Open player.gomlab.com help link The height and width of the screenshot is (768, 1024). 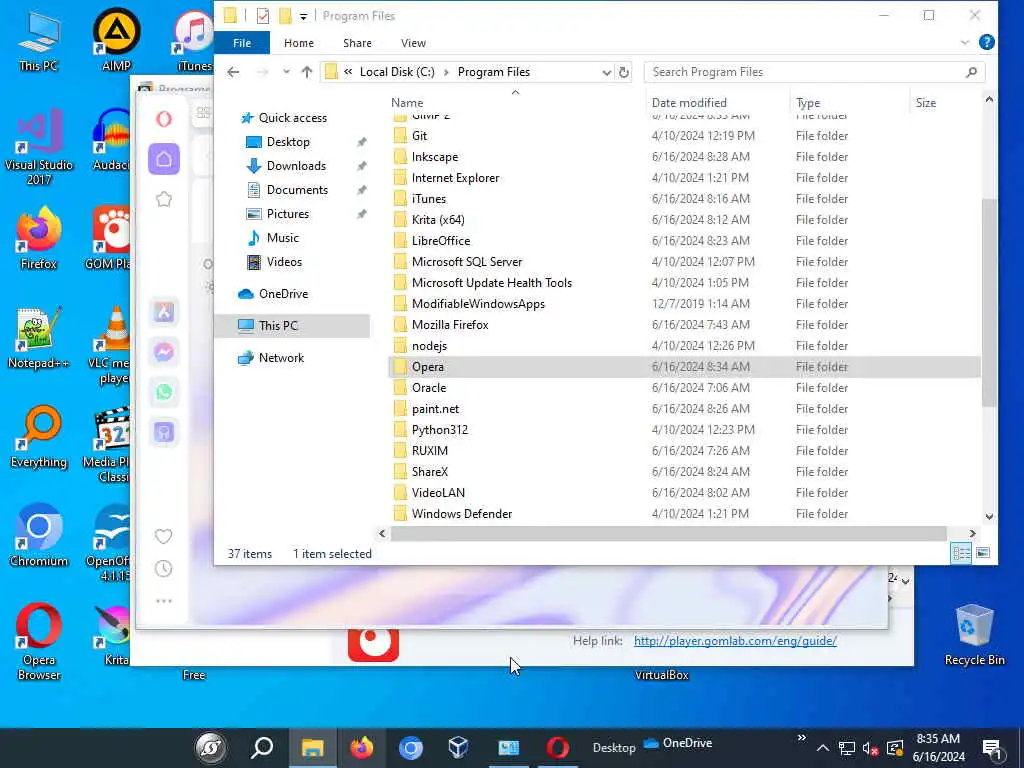click(735, 641)
